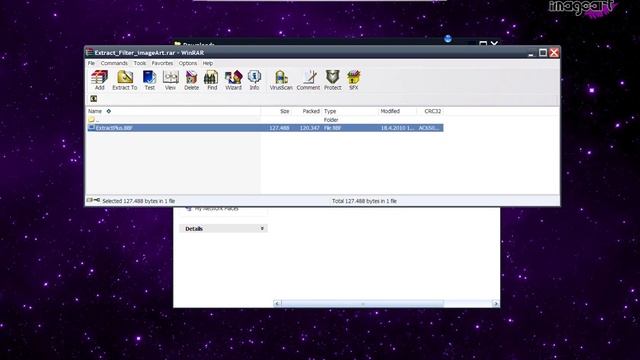This screenshot has height=360, width=640.
Task: Sort by the Name column header
Action: tap(173, 111)
